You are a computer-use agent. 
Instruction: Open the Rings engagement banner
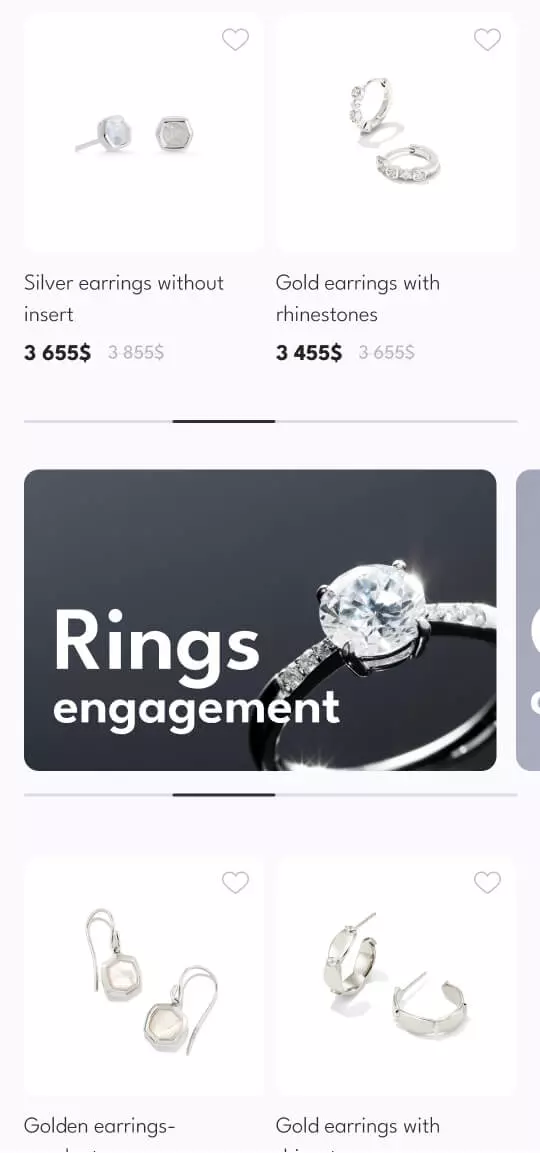tap(260, 620)
